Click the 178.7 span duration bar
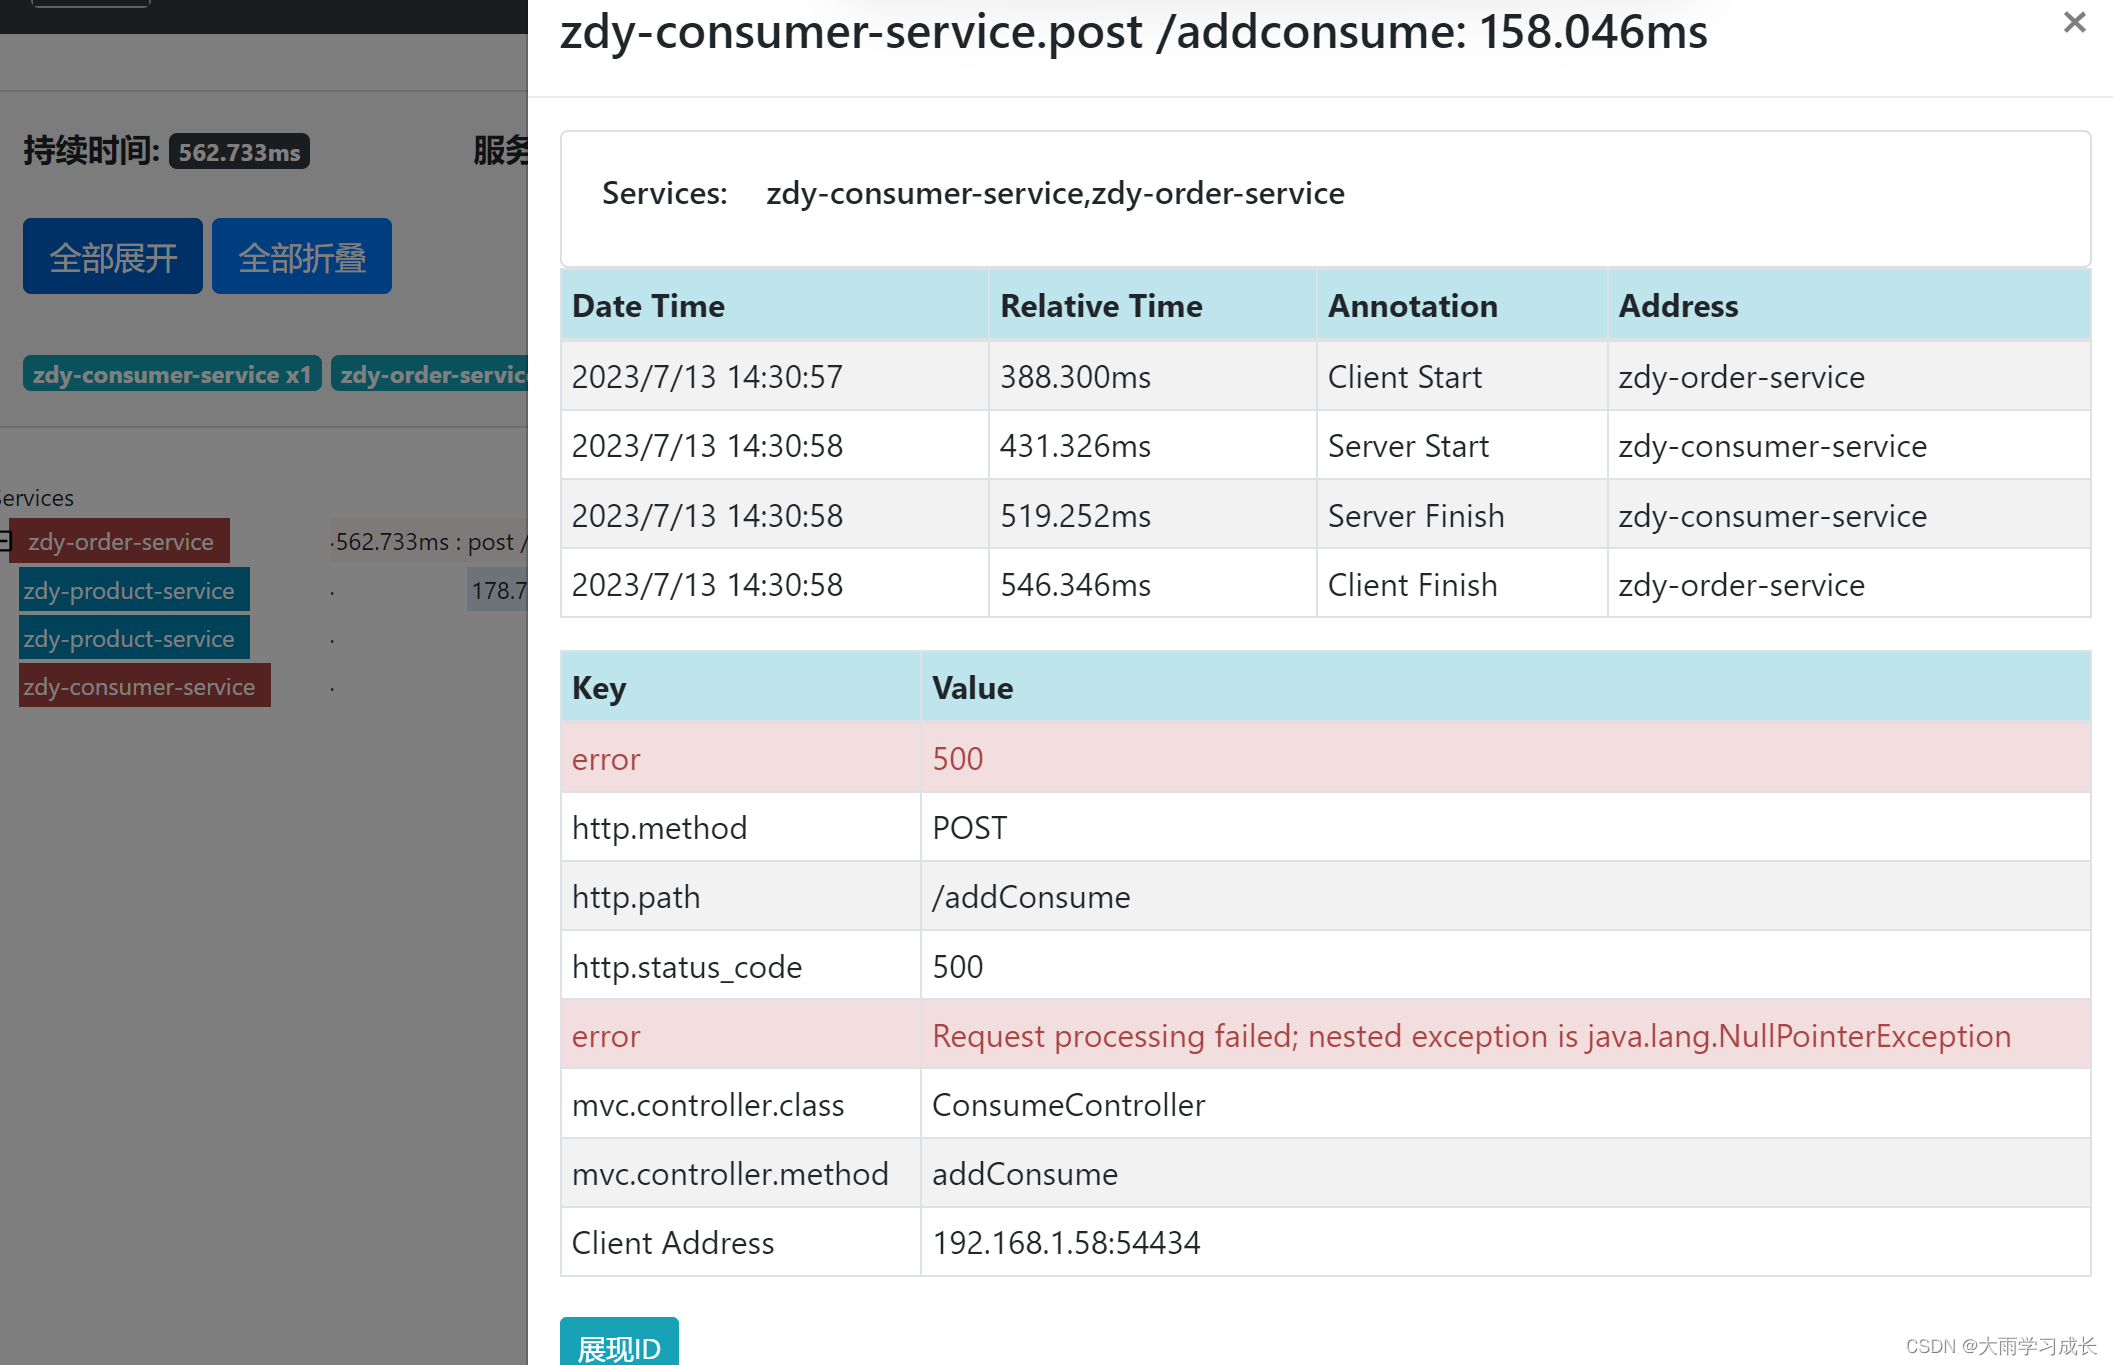This screenshot has width=2113, height=1365. tap(497, 590)
